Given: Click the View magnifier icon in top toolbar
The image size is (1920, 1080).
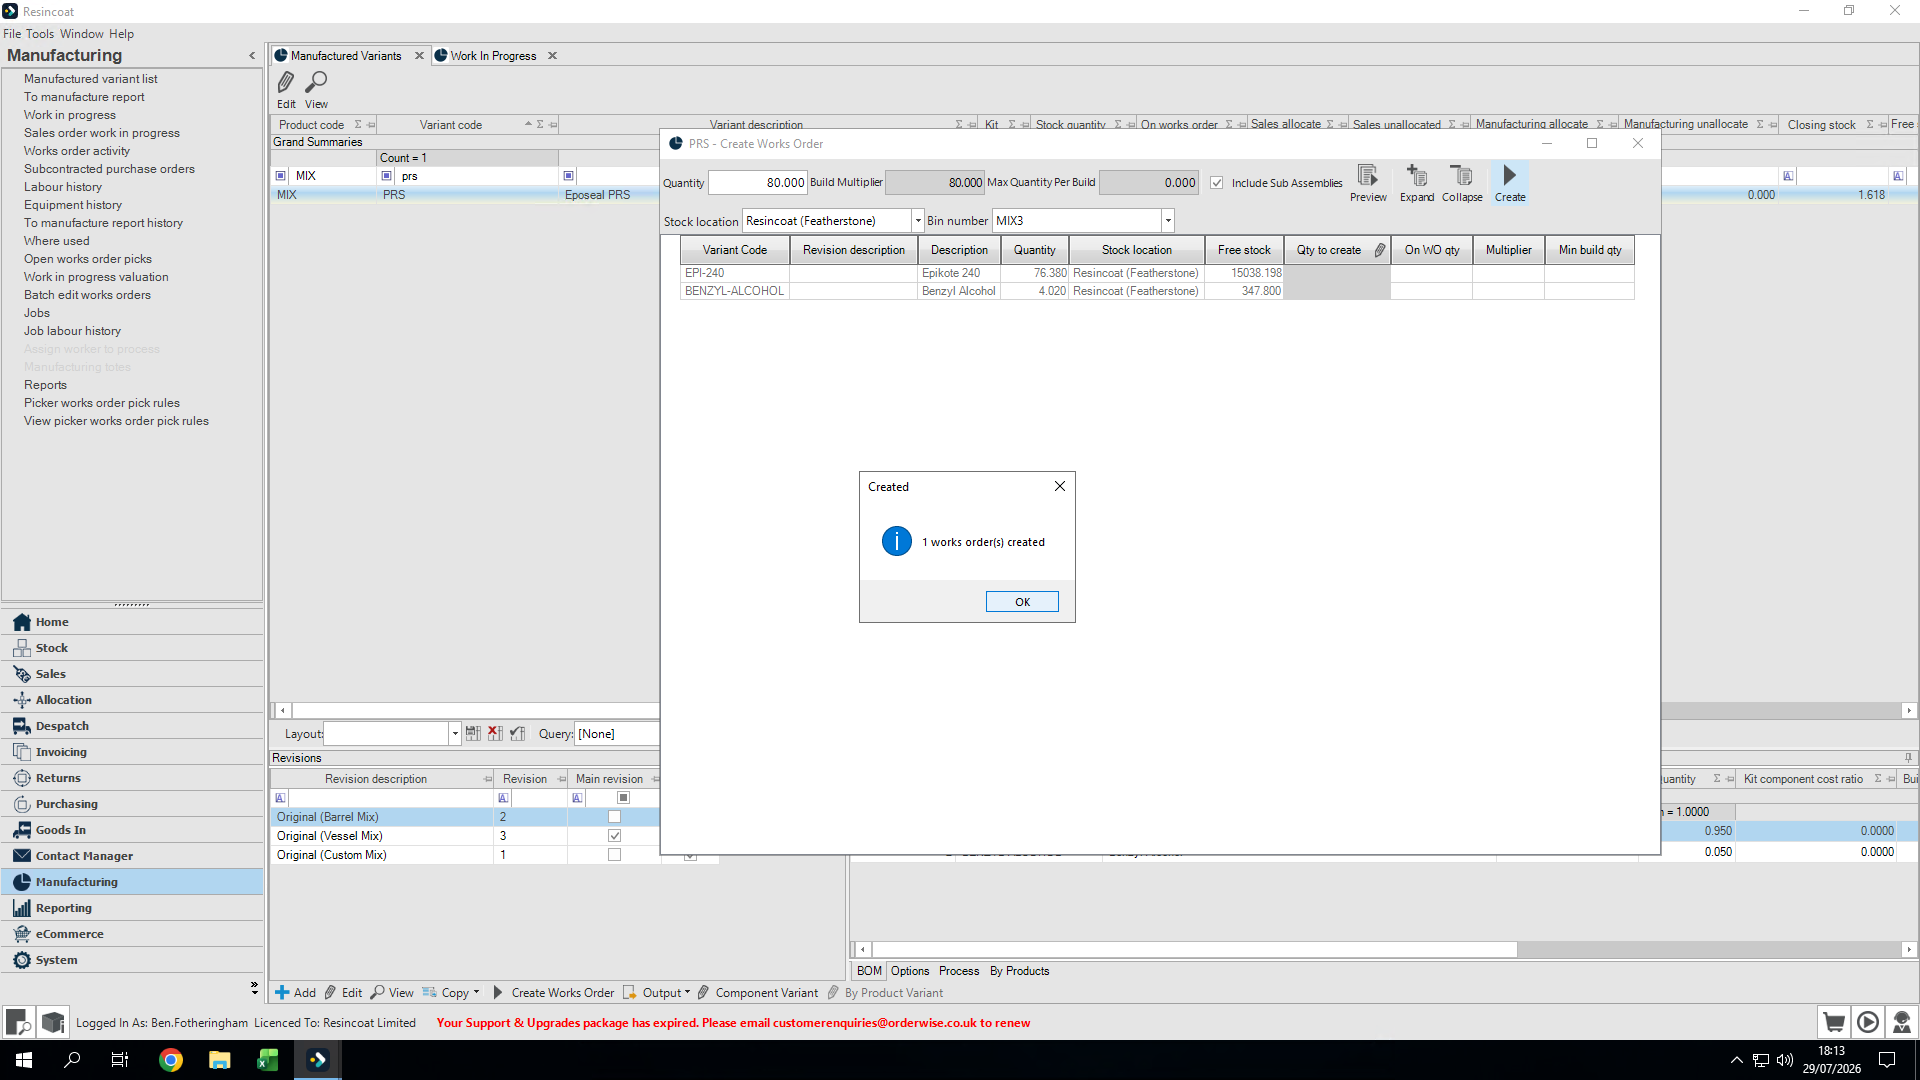Looking at the screenshot, I should (316, 89).
